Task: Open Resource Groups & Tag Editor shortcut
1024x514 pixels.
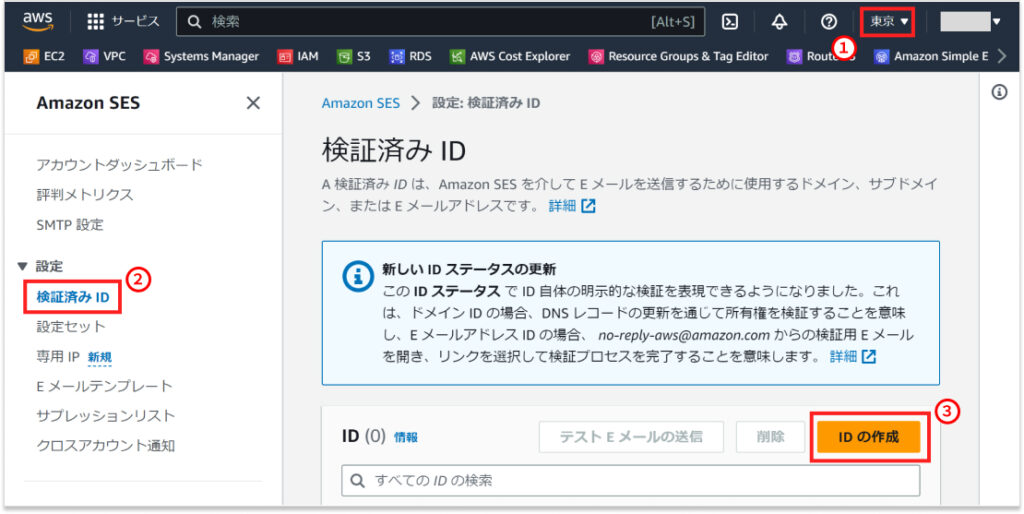Action: (679, 56)
